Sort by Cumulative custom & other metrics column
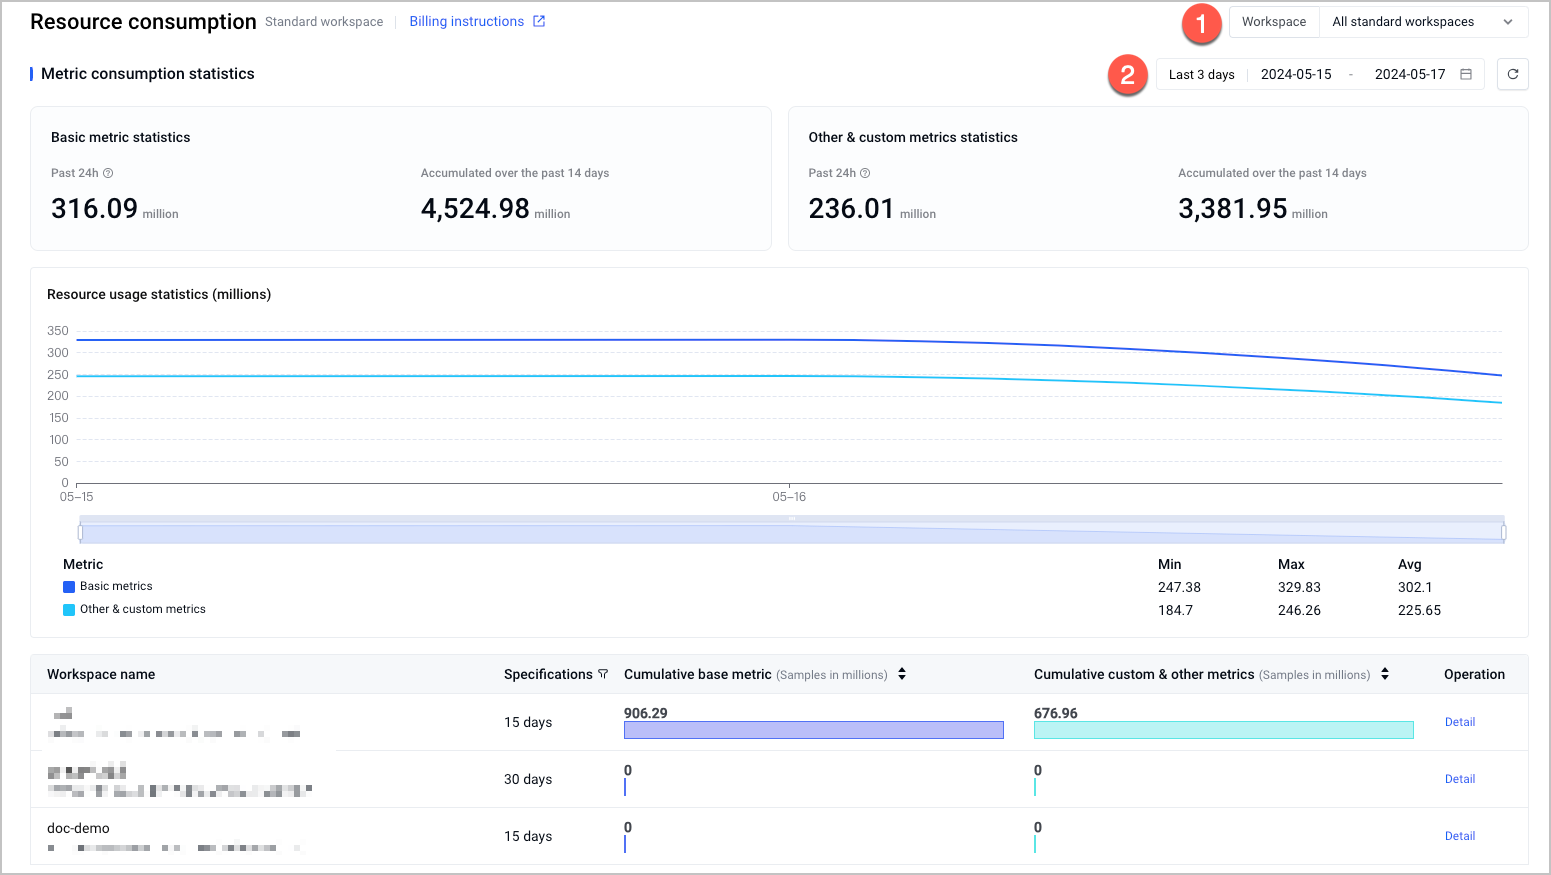Viewport: 1551px width, 875px height. pos(1385,674)
